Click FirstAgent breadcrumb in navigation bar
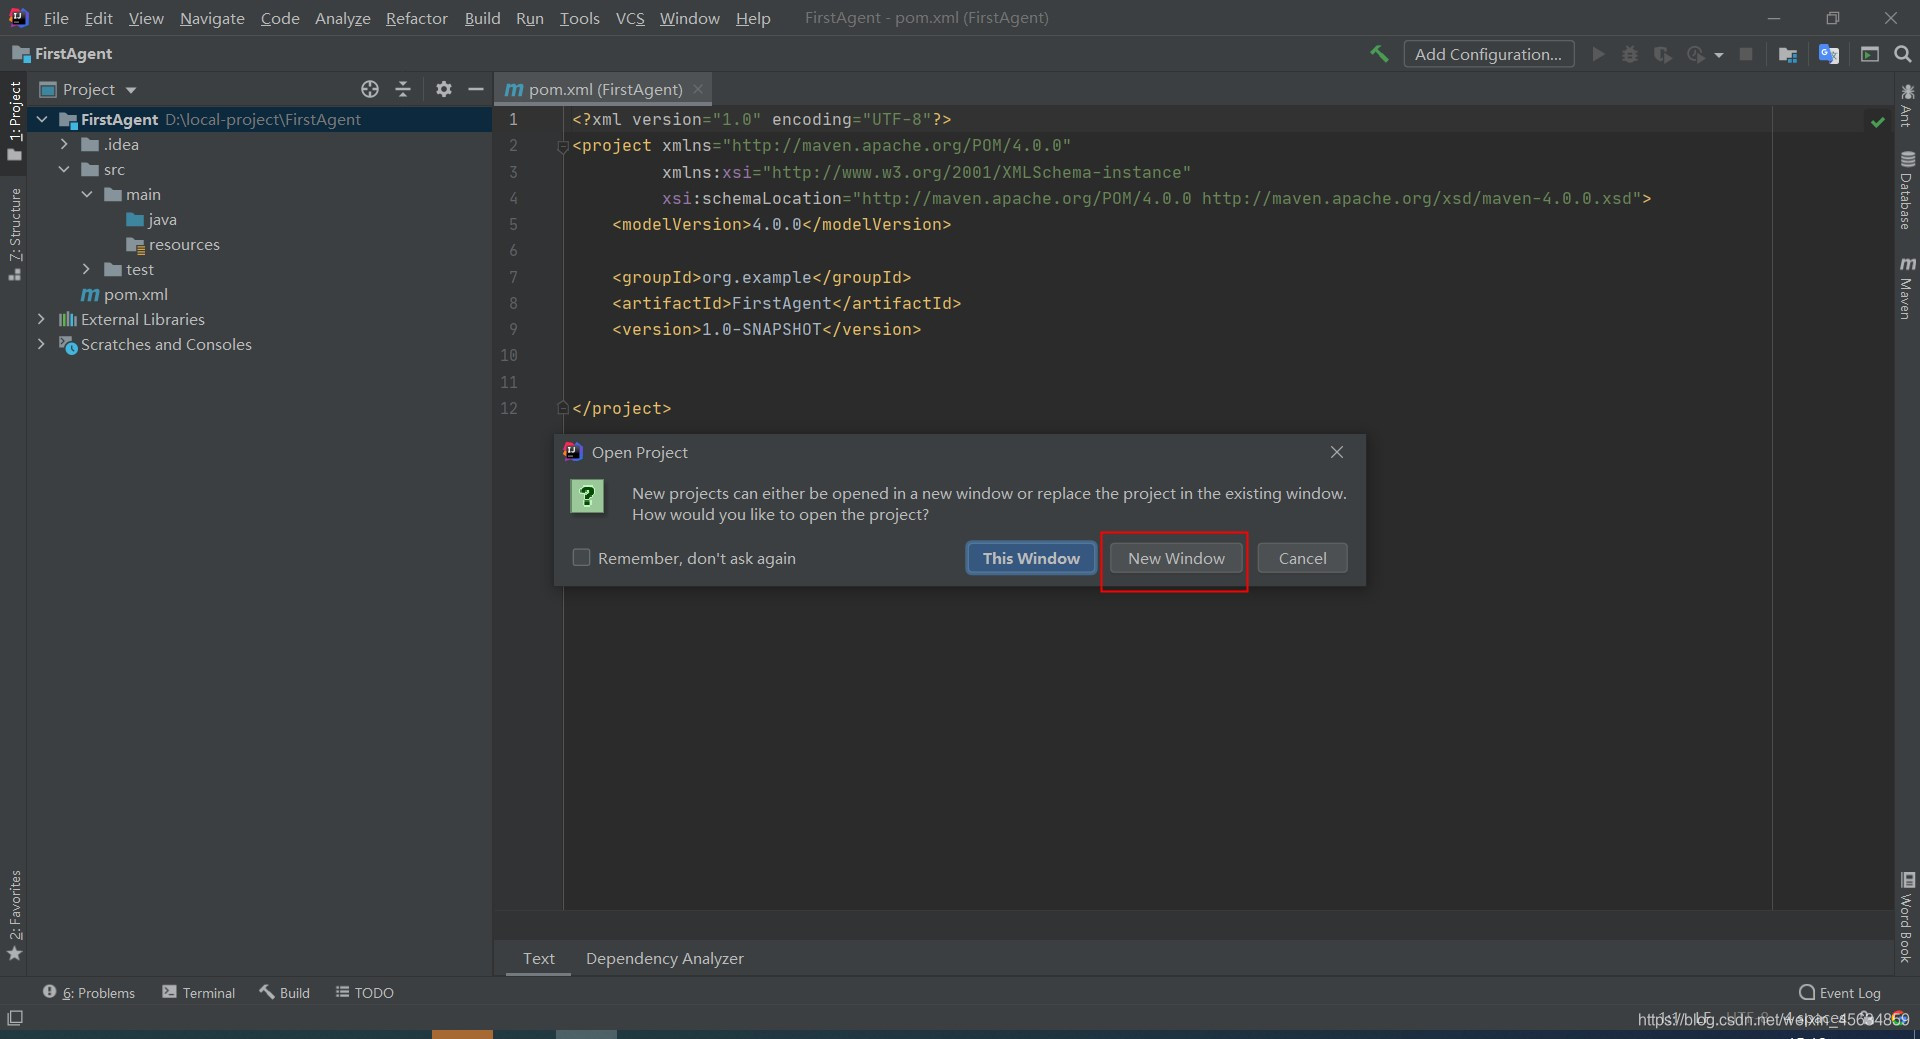Viewport: 1920px width, 1039px height. click(62, 54)
